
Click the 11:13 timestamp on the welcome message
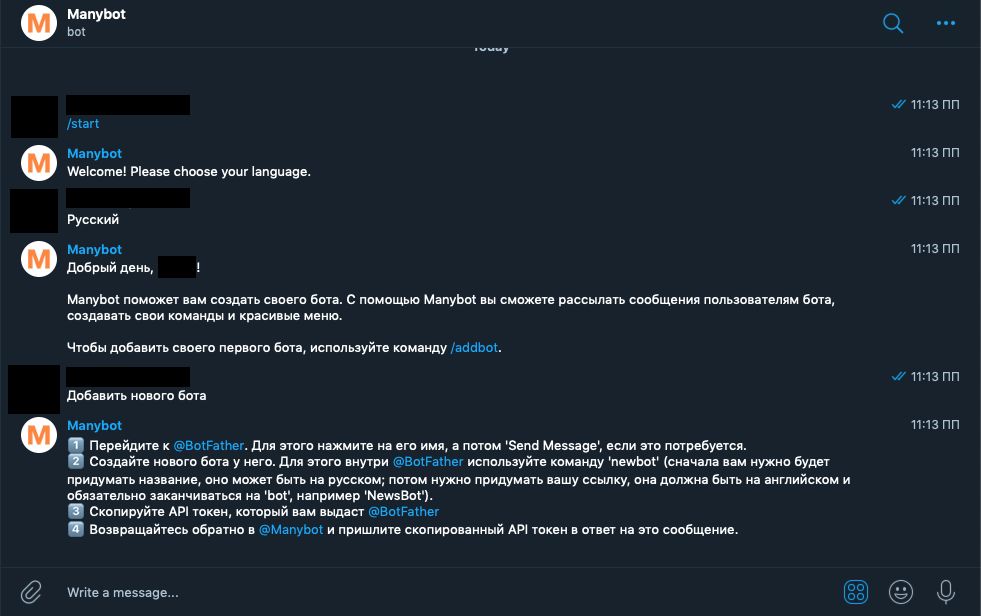(x=934, y=152)
